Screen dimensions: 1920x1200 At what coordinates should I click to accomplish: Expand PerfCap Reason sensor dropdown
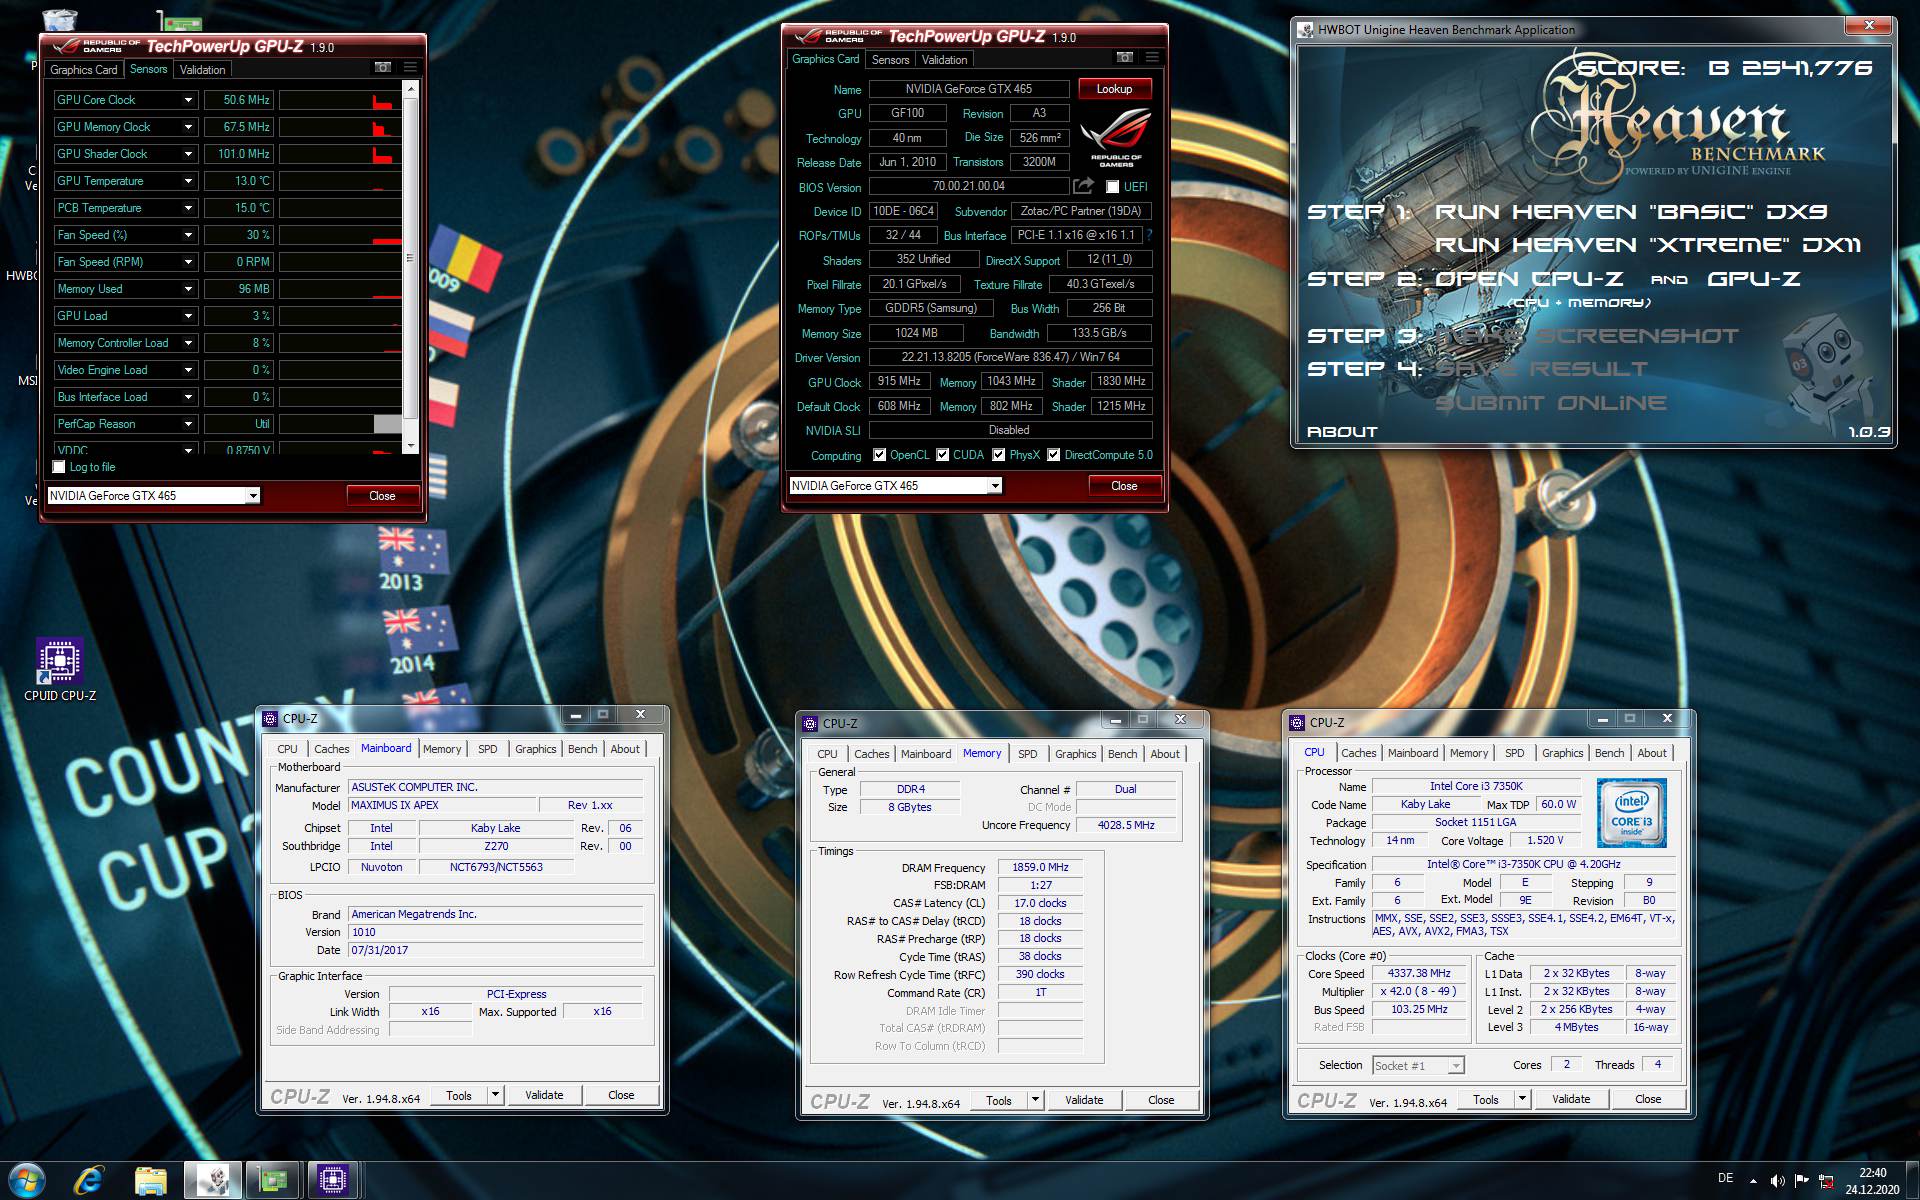(188, 424)
